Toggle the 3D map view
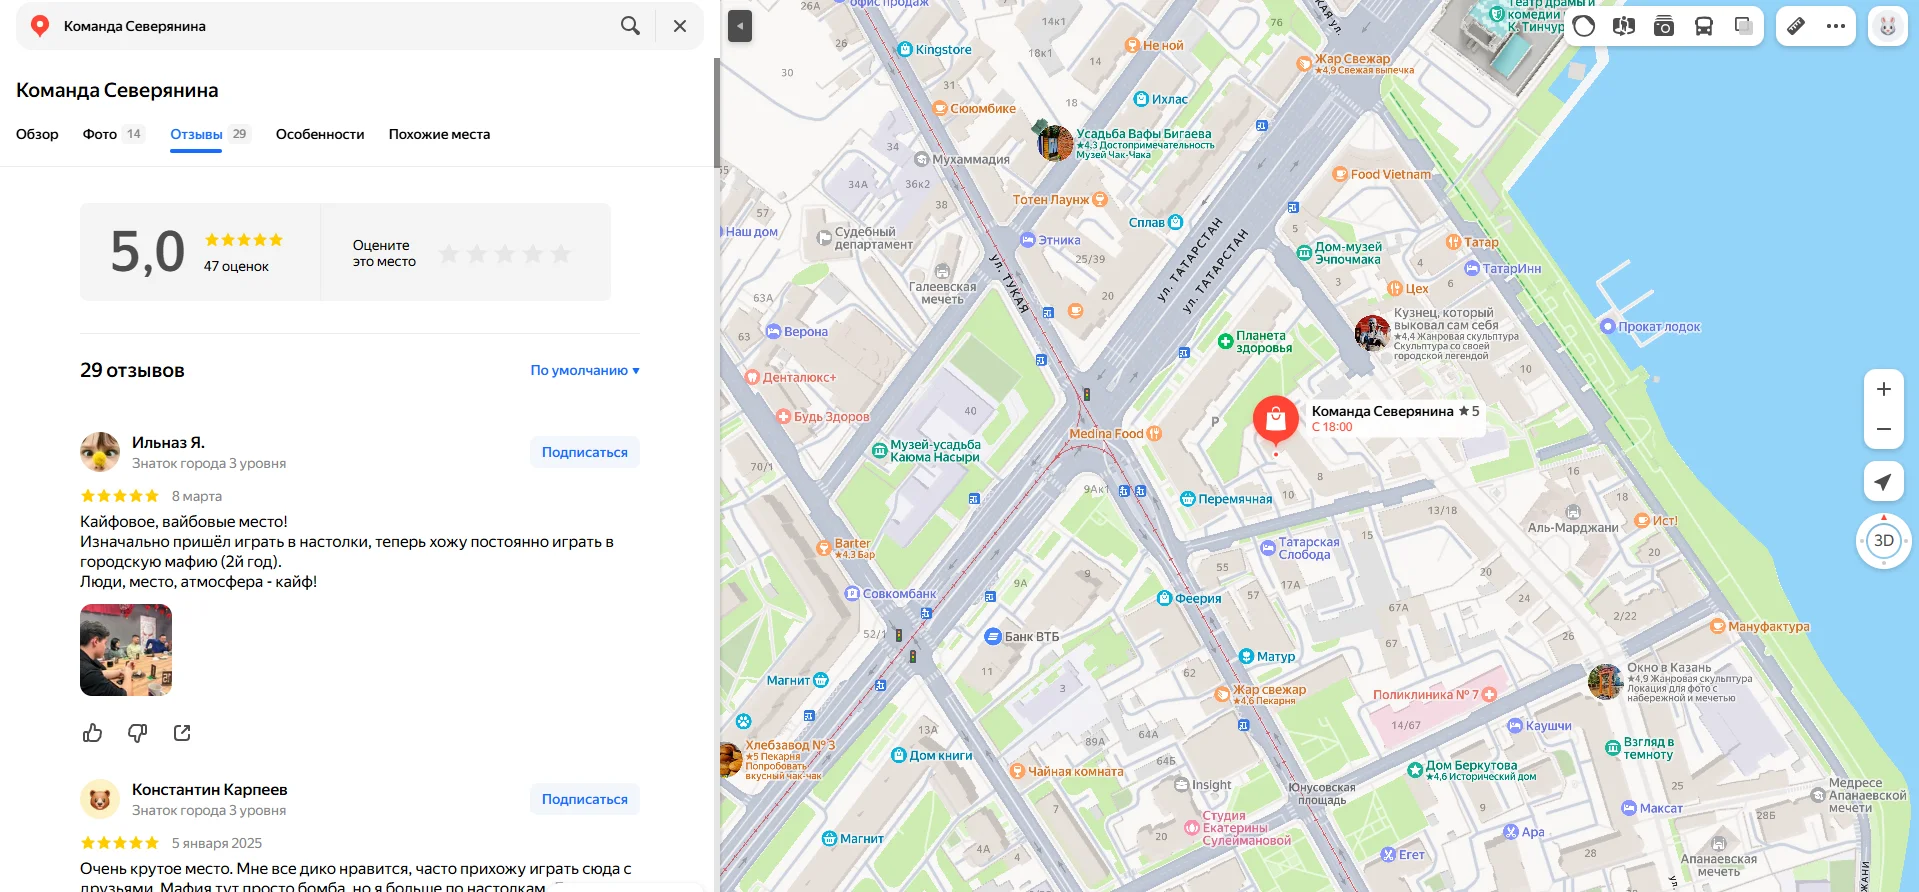This screenshot has width=1919, height=892. [1884, 541]
